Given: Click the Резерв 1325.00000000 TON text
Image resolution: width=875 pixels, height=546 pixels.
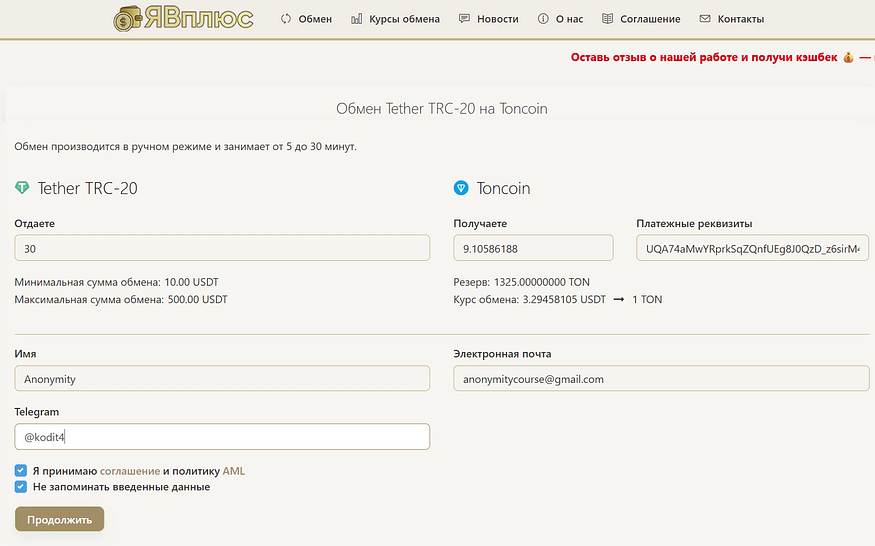Looking at the screenshot, I should pos(522,282).
